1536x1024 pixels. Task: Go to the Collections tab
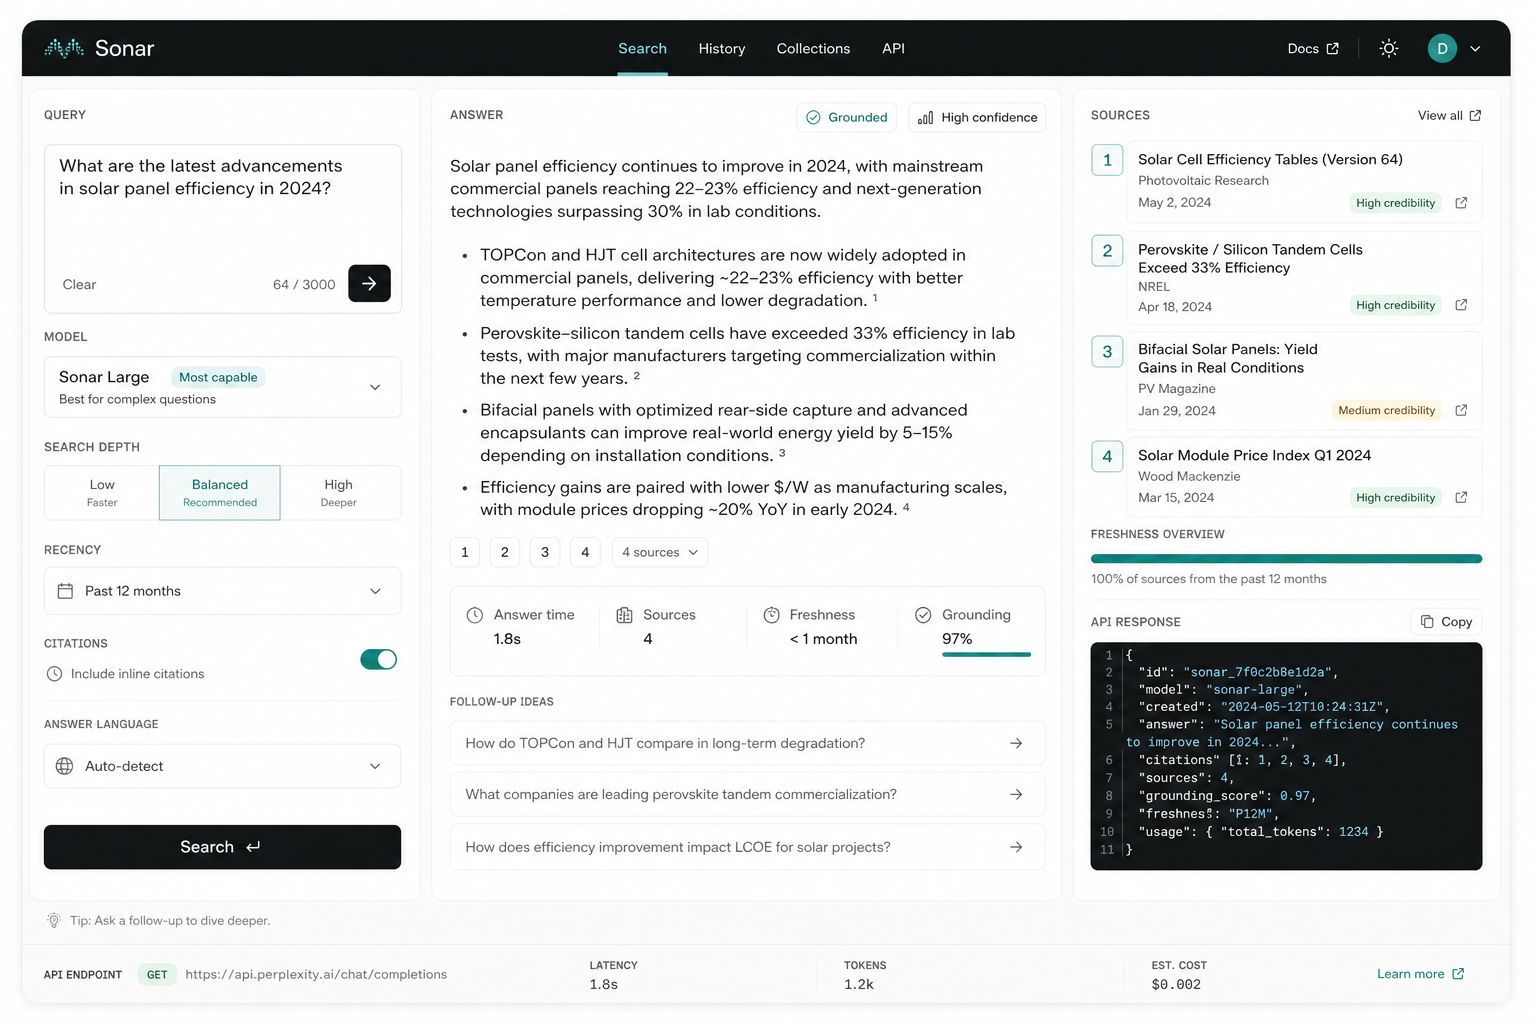(x=813, y=48)
